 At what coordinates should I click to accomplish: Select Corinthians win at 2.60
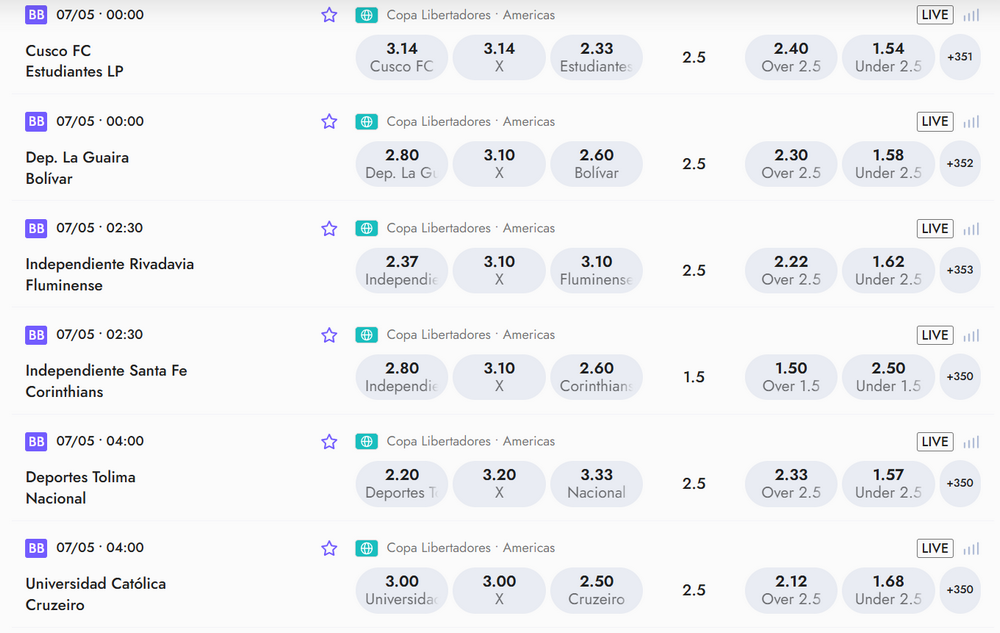(x=596, y=377)
